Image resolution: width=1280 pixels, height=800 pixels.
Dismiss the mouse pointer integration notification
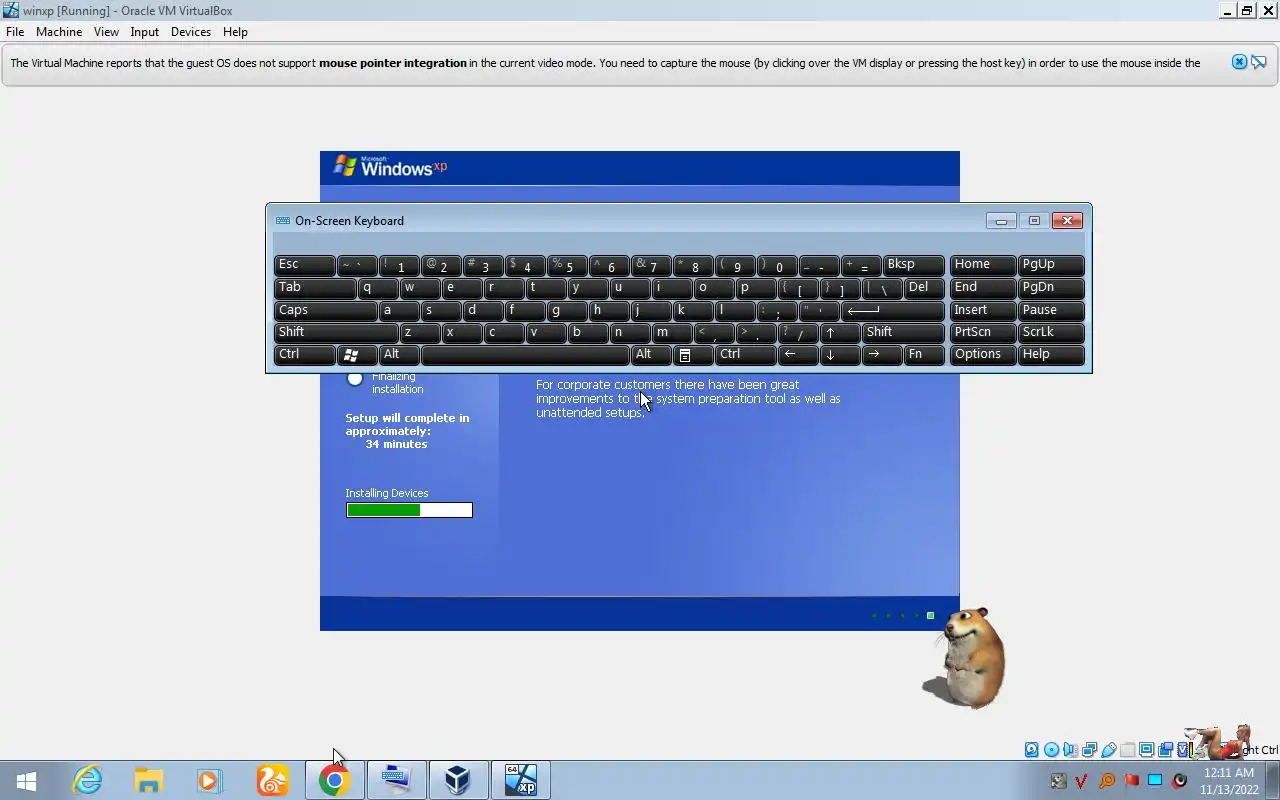pos(1239,62)
